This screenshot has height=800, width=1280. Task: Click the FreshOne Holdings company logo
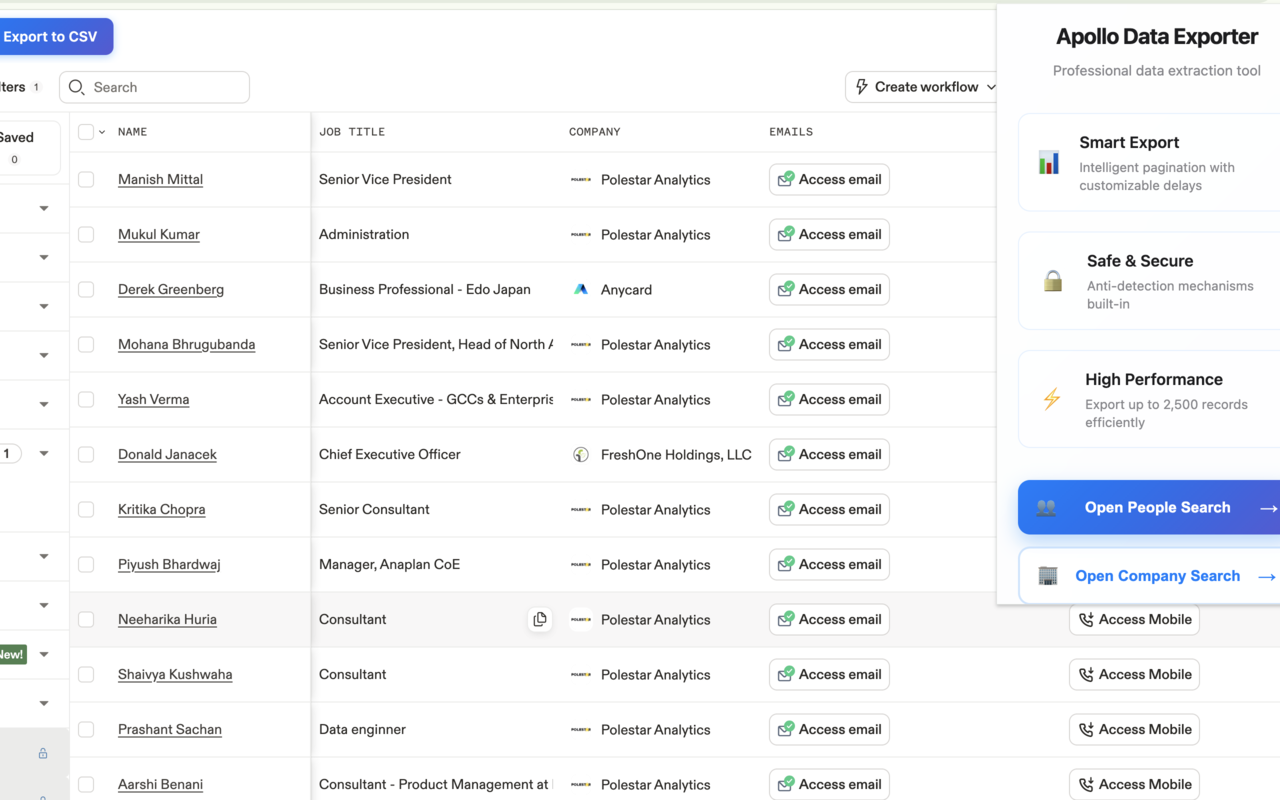[x=581, y=455]
